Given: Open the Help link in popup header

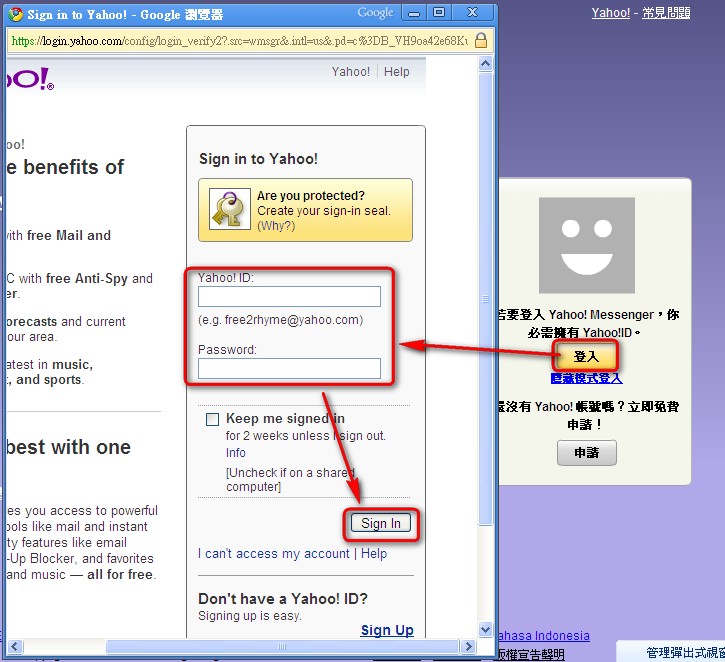Looking at the screenshot, I should pos(396,72).
